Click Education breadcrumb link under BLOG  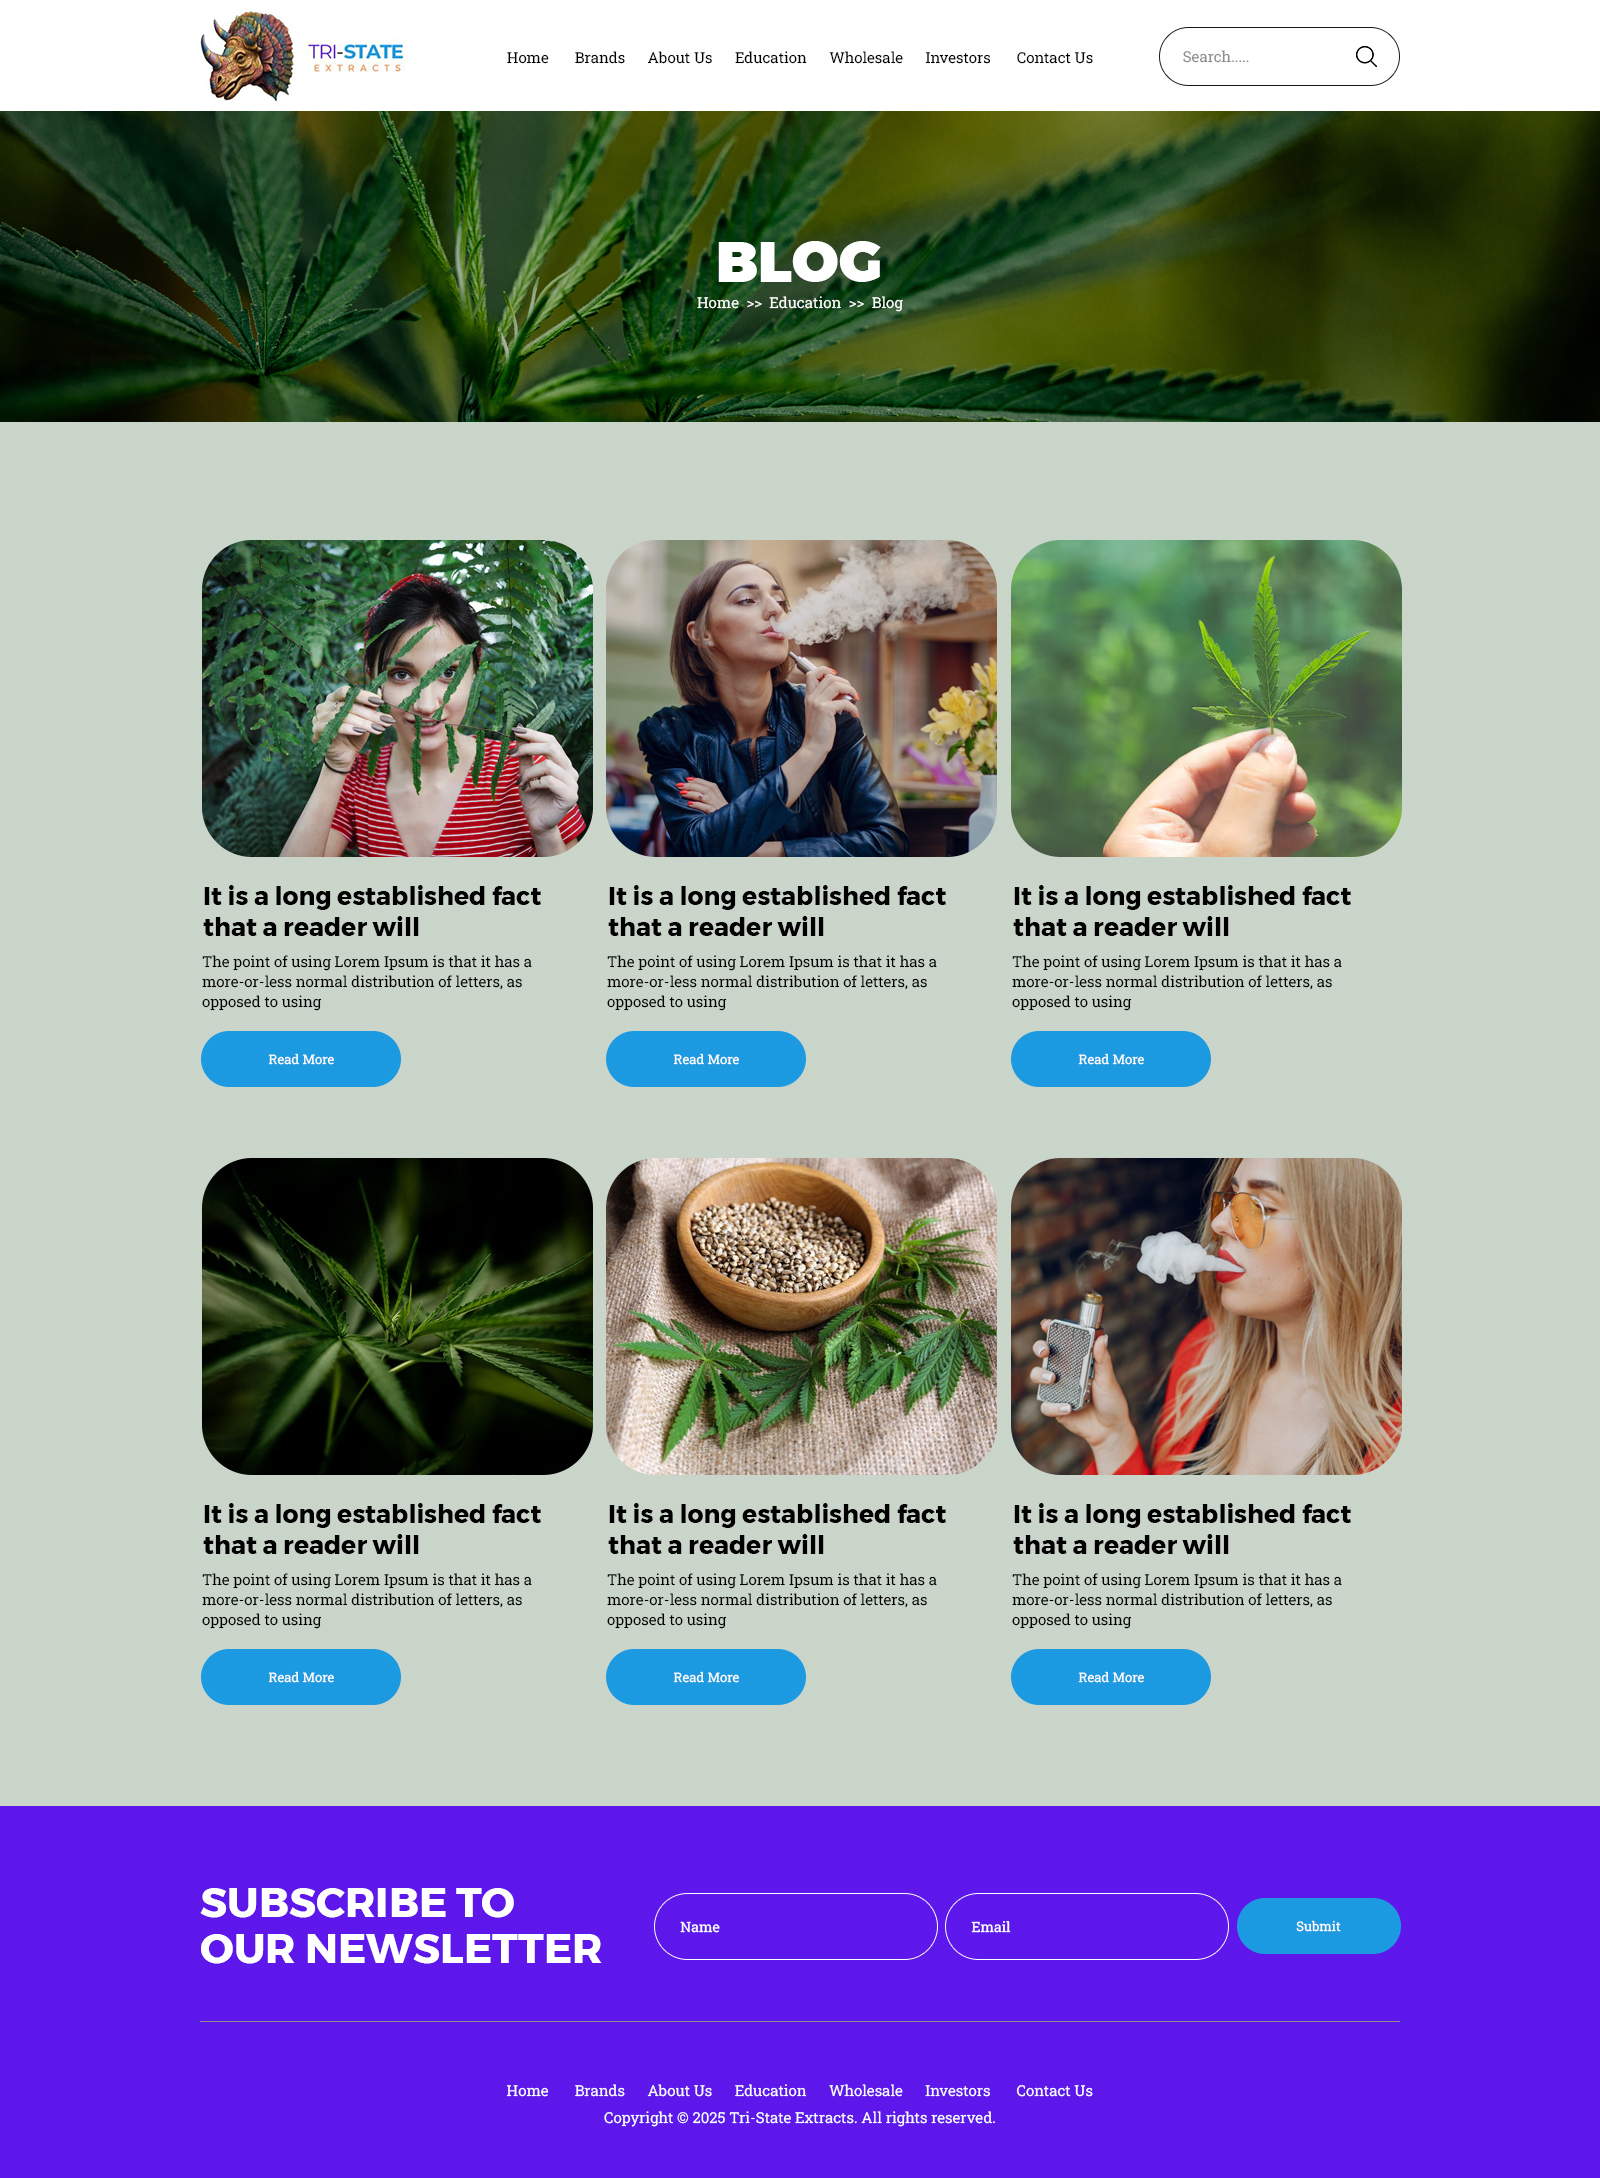click(804, 303)
